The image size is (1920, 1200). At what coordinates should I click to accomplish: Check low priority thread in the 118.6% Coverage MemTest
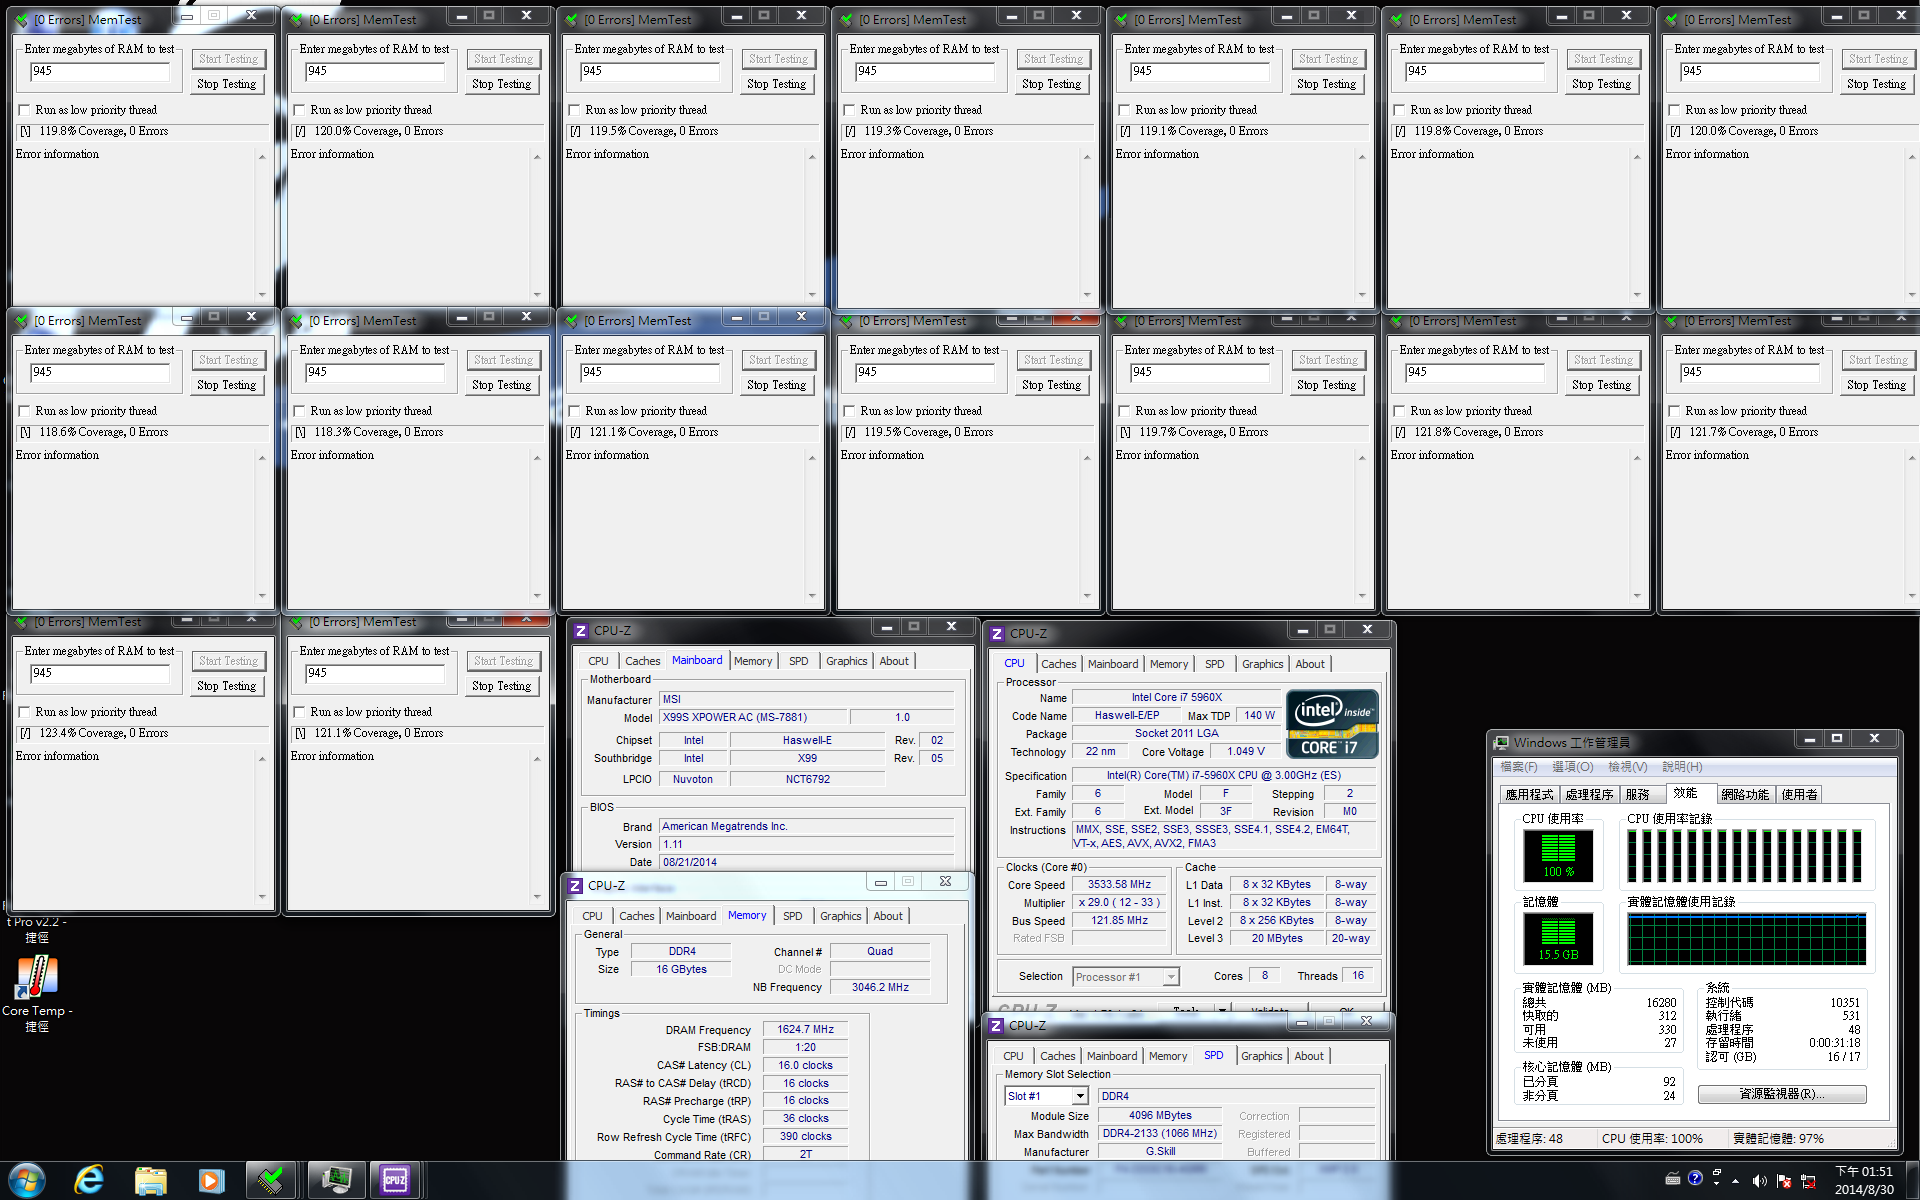24,411
